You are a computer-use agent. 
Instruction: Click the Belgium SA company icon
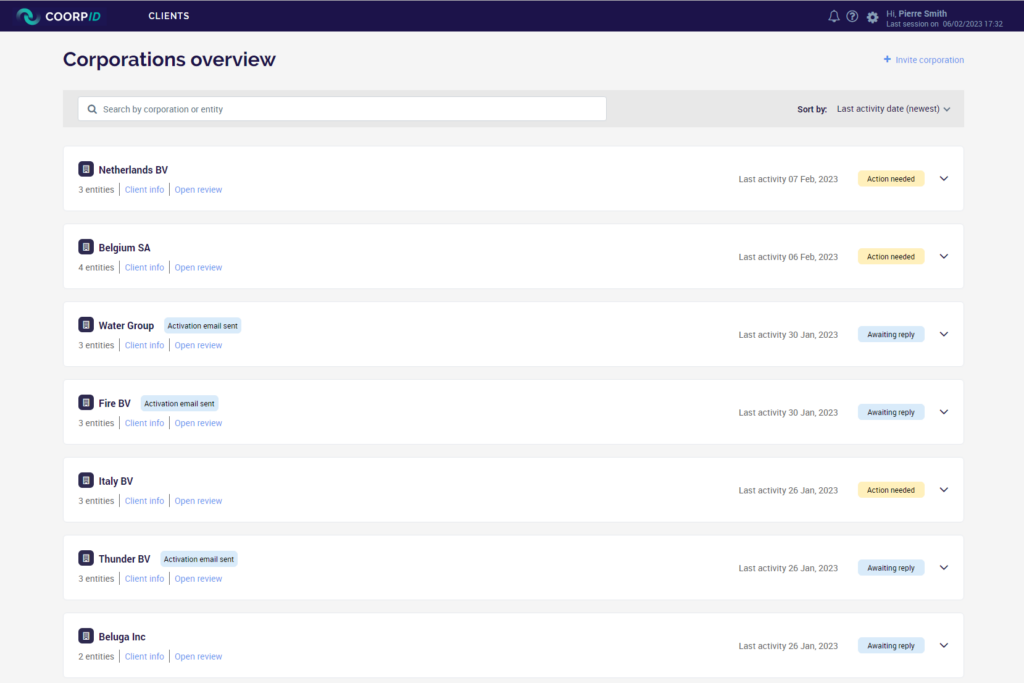coord(86,246)
